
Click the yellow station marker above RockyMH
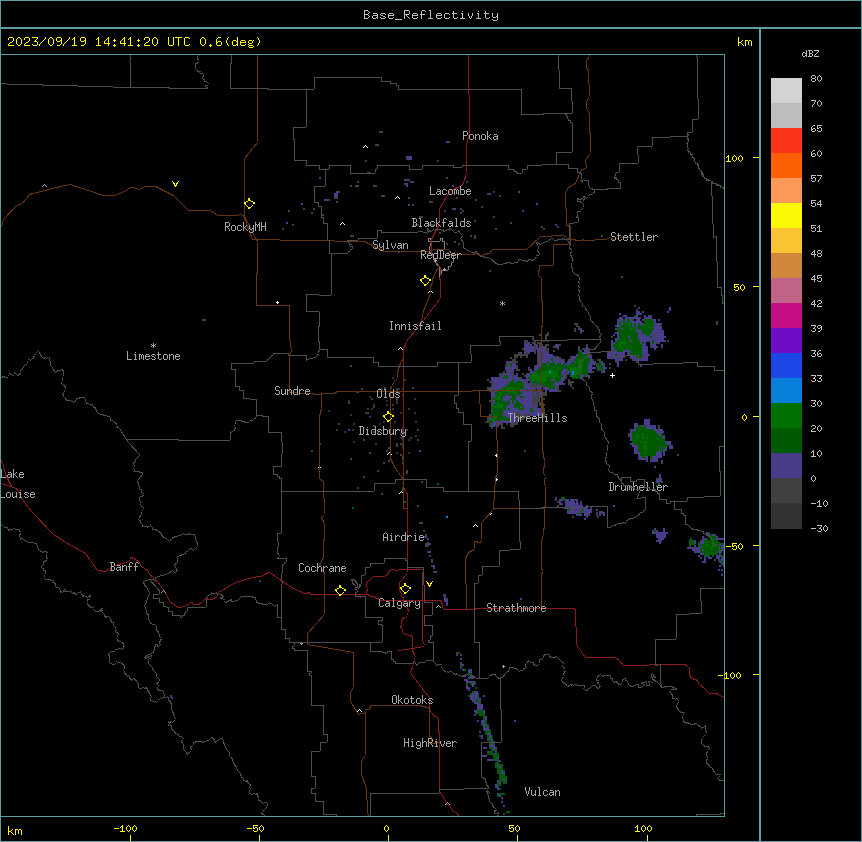[x=249, y=203]
